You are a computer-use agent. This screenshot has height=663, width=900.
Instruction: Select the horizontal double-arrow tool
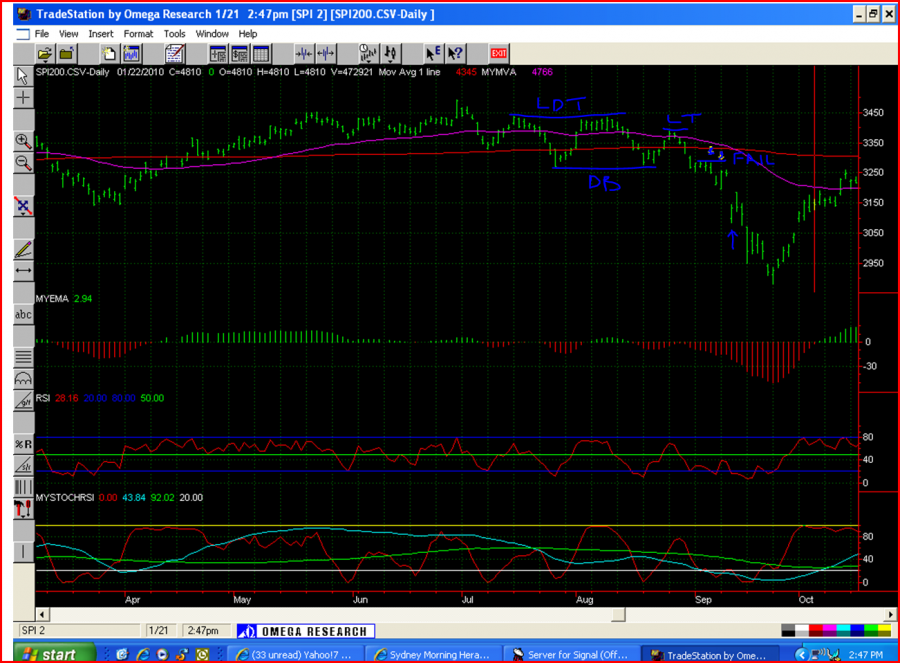point(23,271)
